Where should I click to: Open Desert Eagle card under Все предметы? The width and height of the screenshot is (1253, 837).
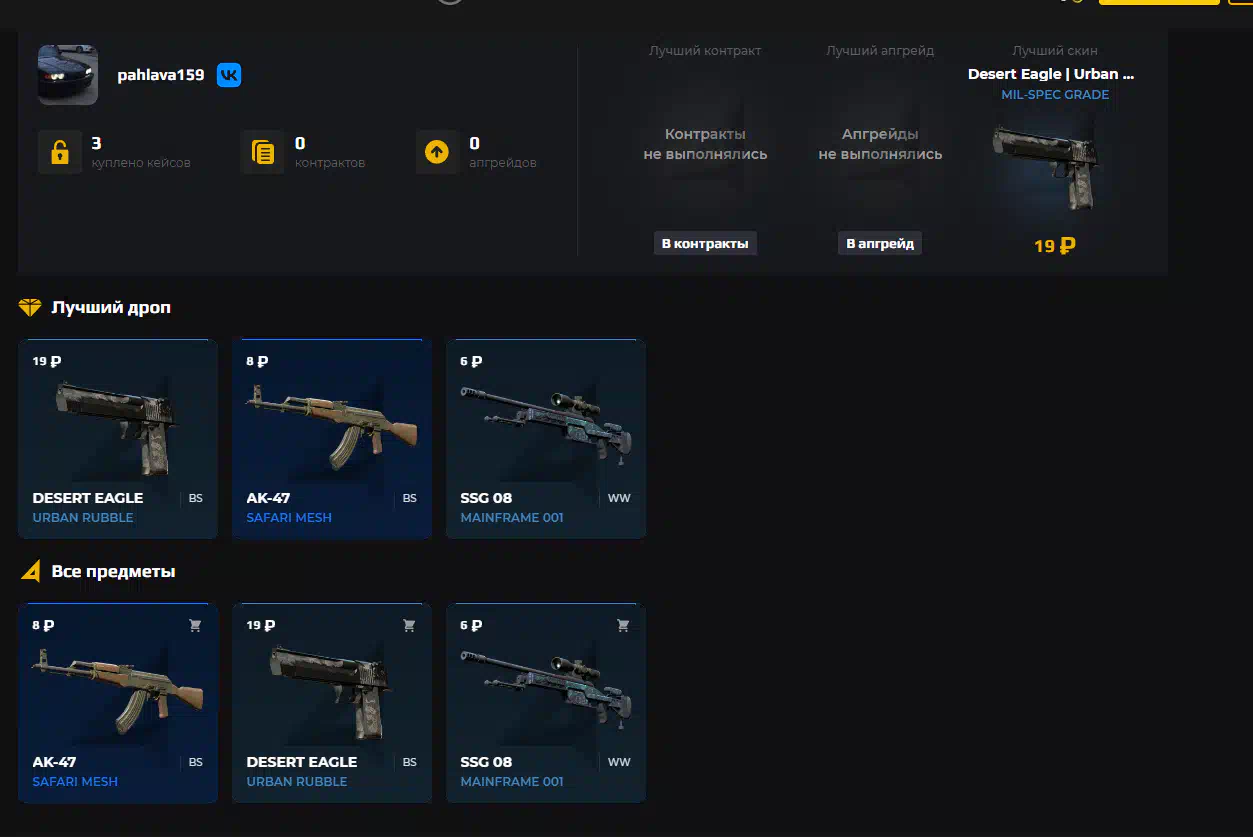332,703
